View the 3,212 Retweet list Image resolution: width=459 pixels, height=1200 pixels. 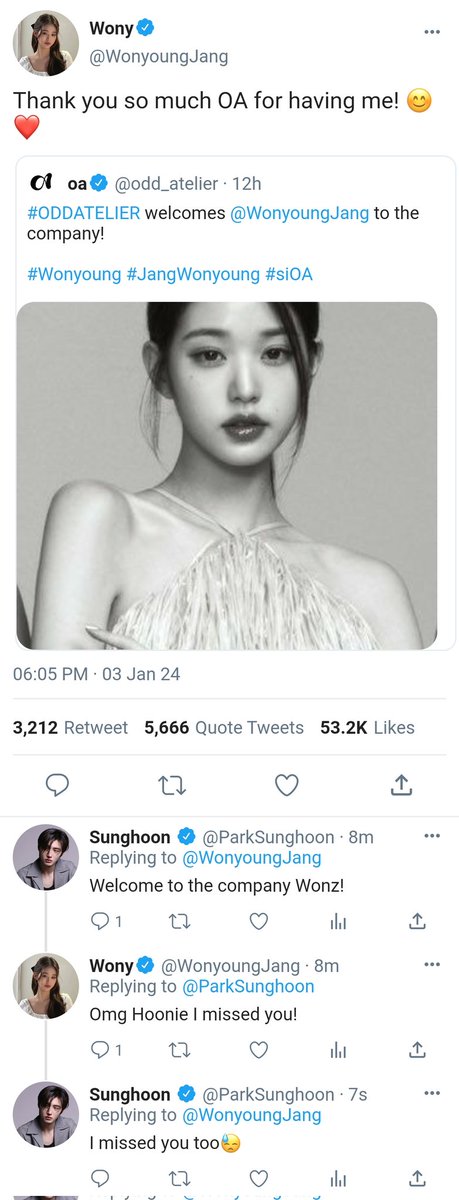point(70,728)
